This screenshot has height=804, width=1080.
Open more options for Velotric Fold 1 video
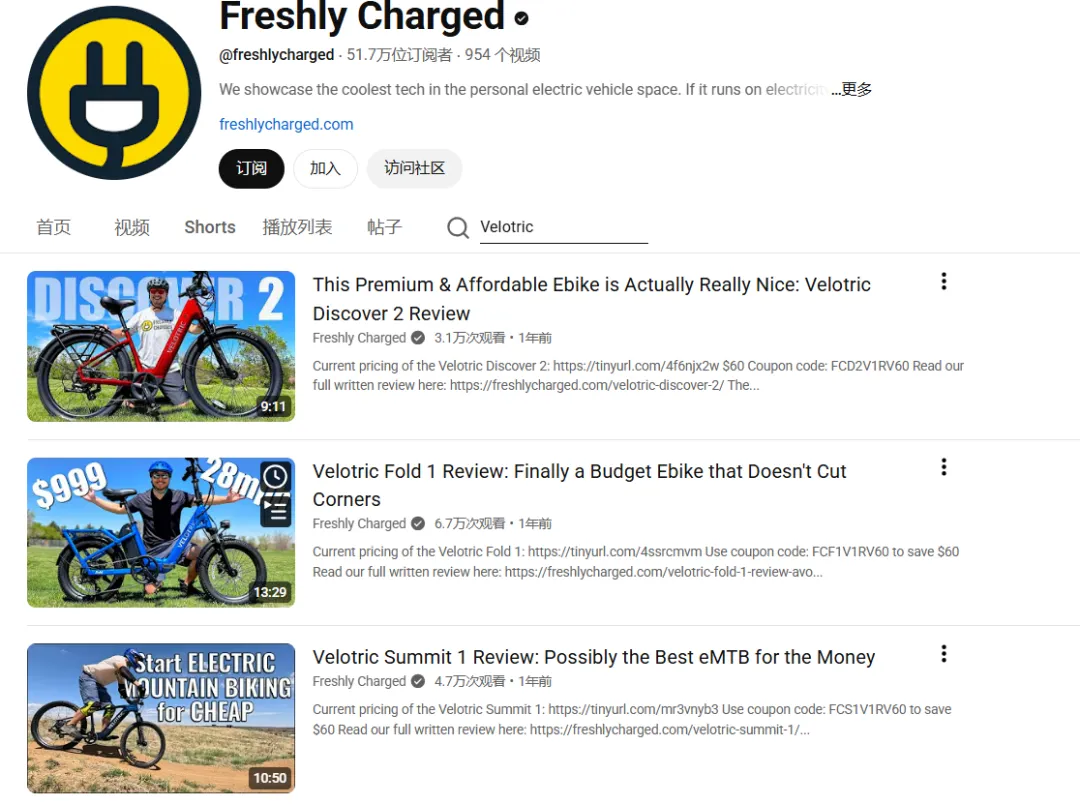click(944, 467)
